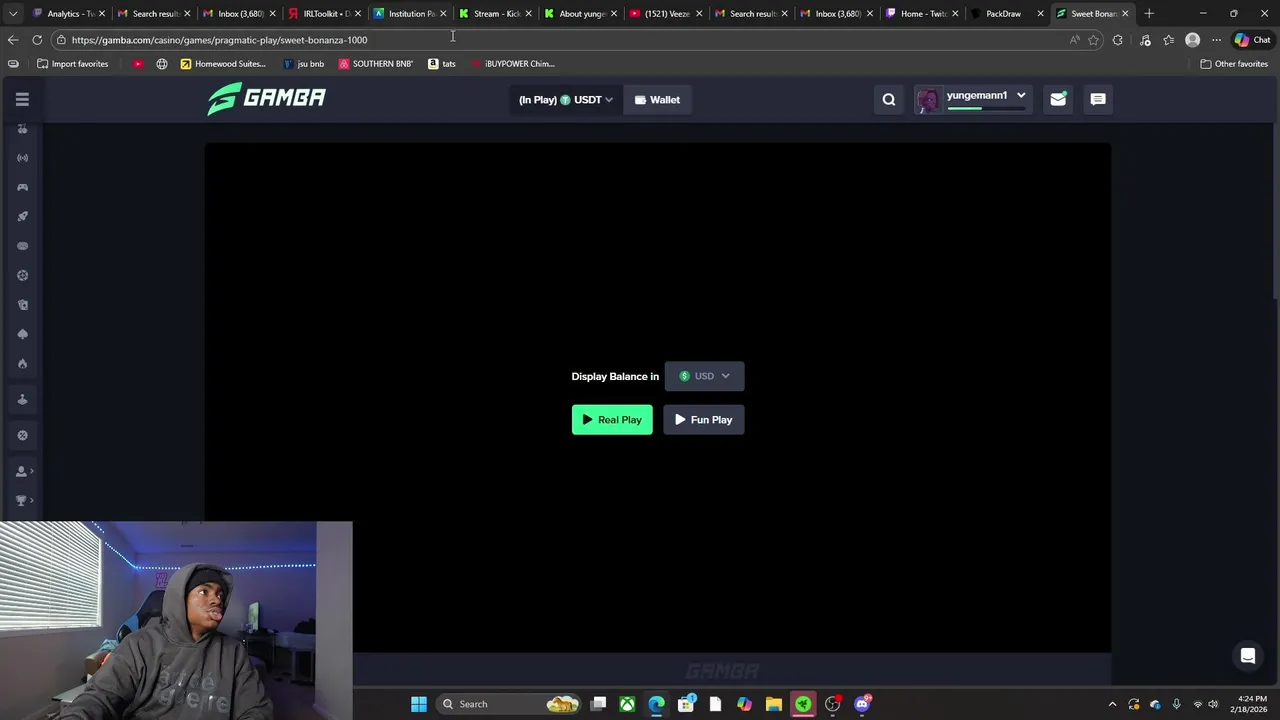Open the Windows Start menu
This screenshot has width=1280, height=720.
pos(419,704)
